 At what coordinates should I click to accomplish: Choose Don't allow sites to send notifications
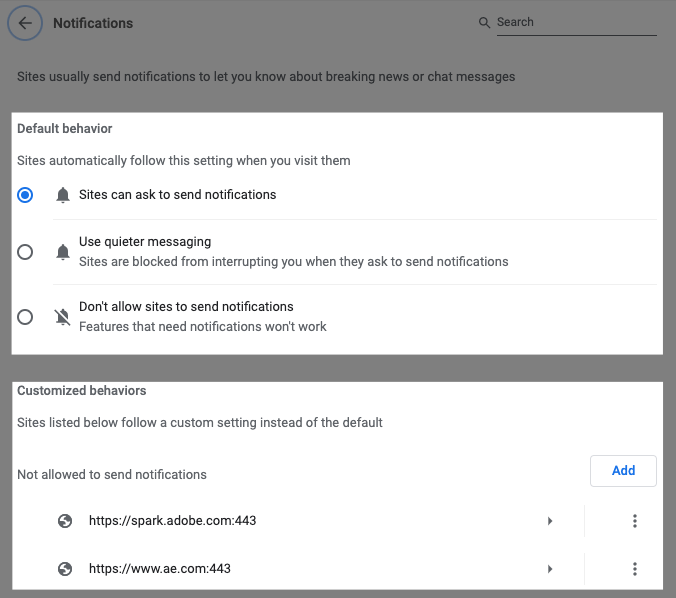(25, 317)
